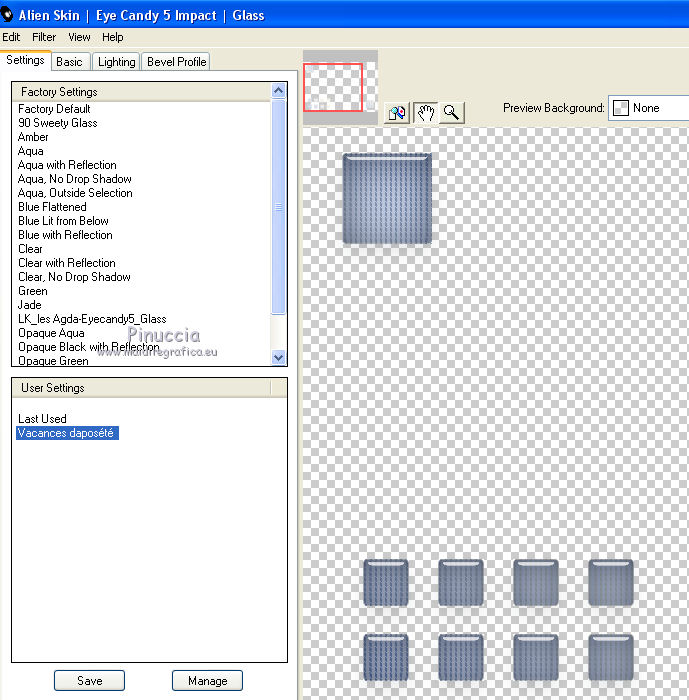This screenshot has width=689, height=700.
Task: Click the large glass square in the preview
Action: (387, 198)
